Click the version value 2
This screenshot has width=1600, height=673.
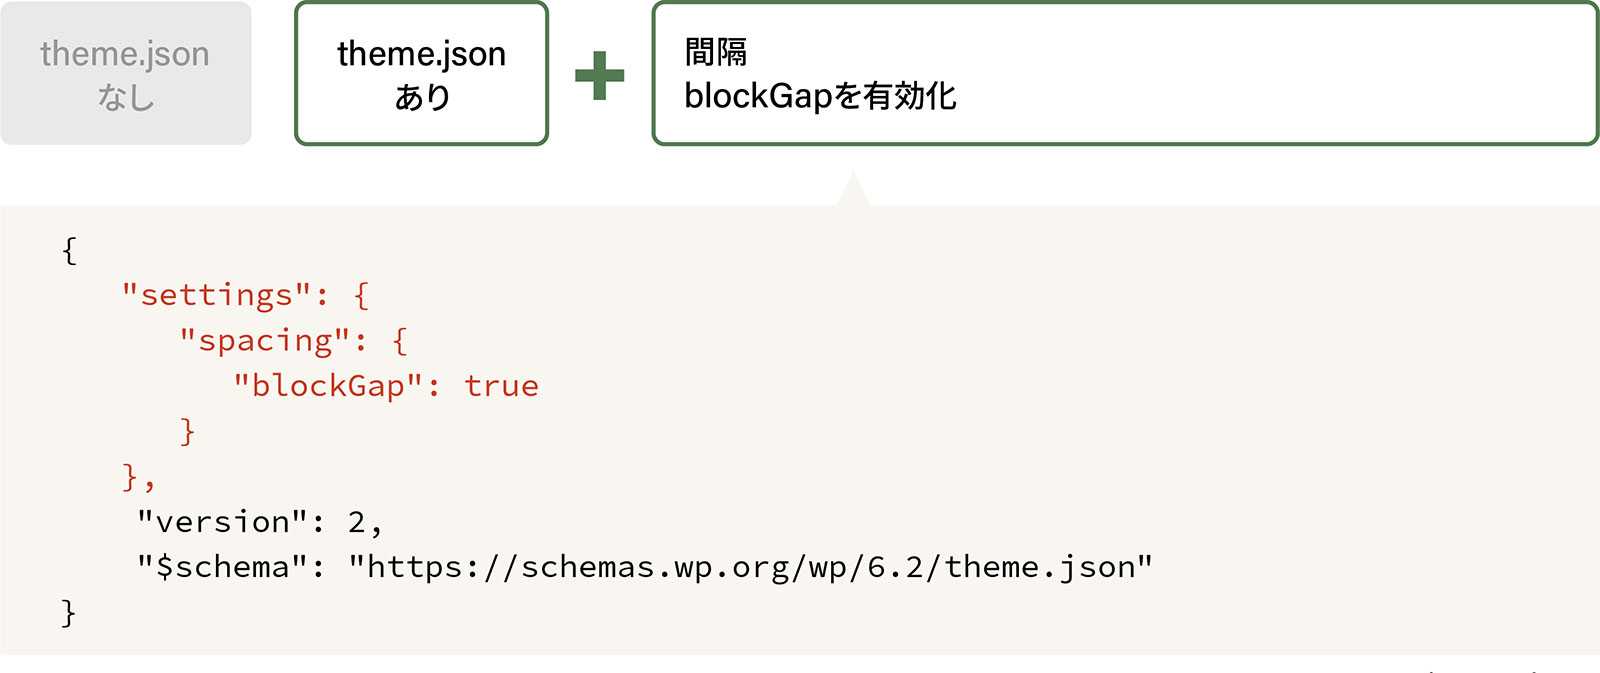click(357, 522)
